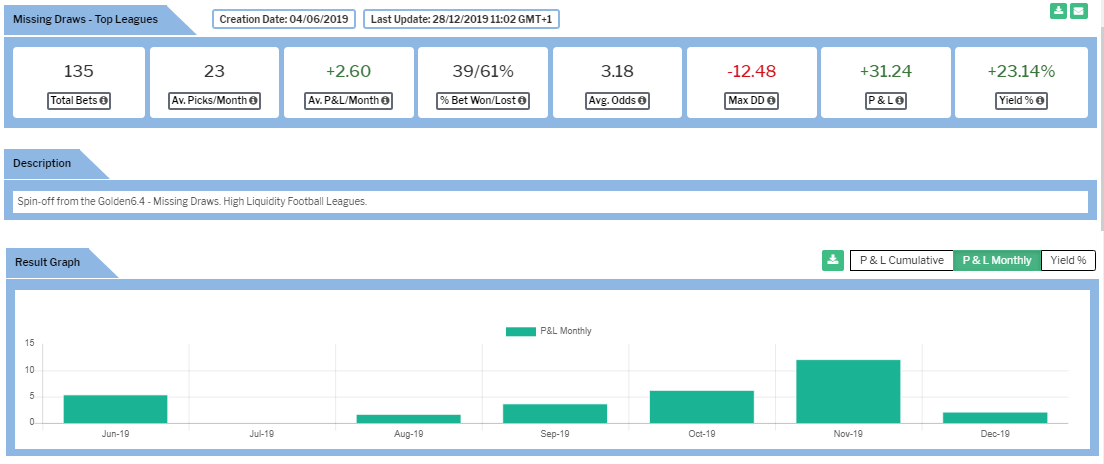
Task: Click the Result Graph section header
Action: click(47, 262)
